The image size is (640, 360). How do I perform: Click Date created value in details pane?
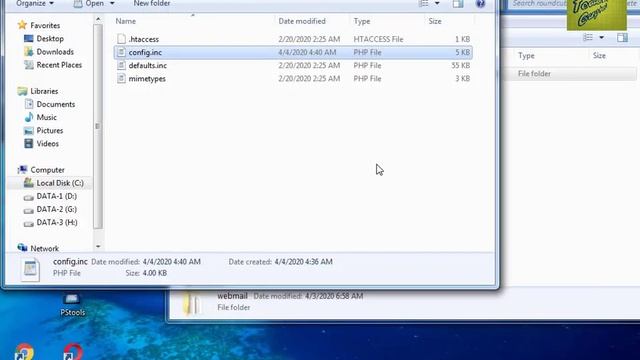(x=303, y=262)
